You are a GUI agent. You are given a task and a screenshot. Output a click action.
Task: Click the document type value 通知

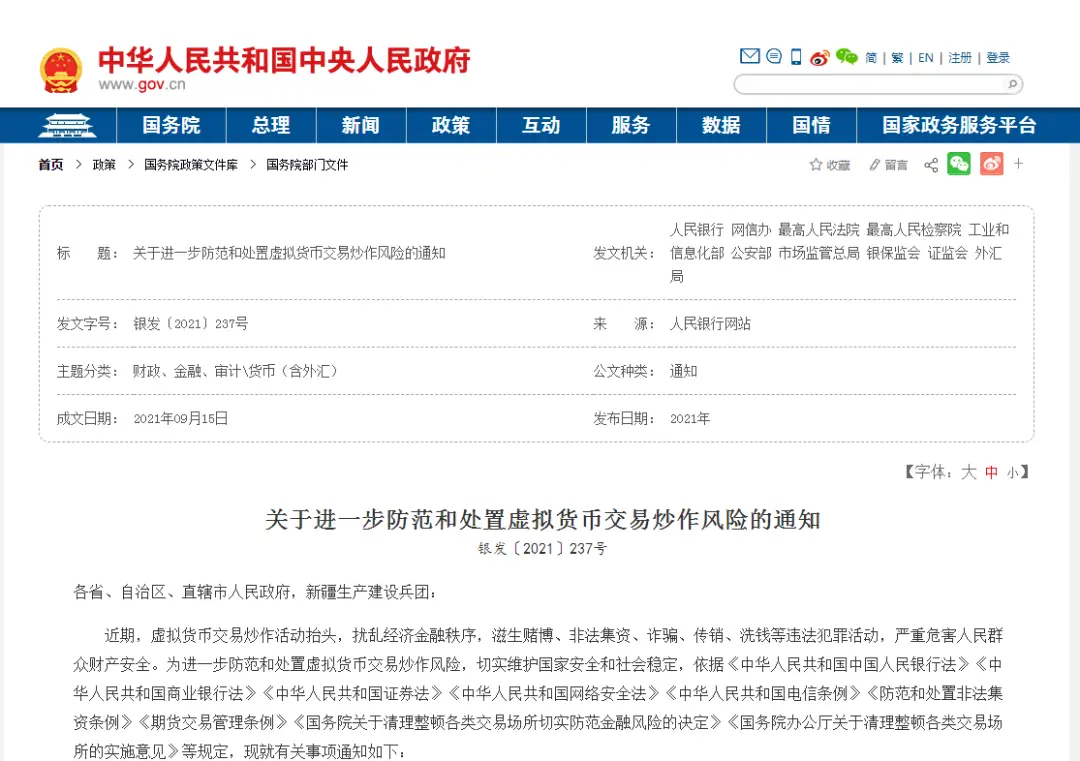click(x=683, y=371)
